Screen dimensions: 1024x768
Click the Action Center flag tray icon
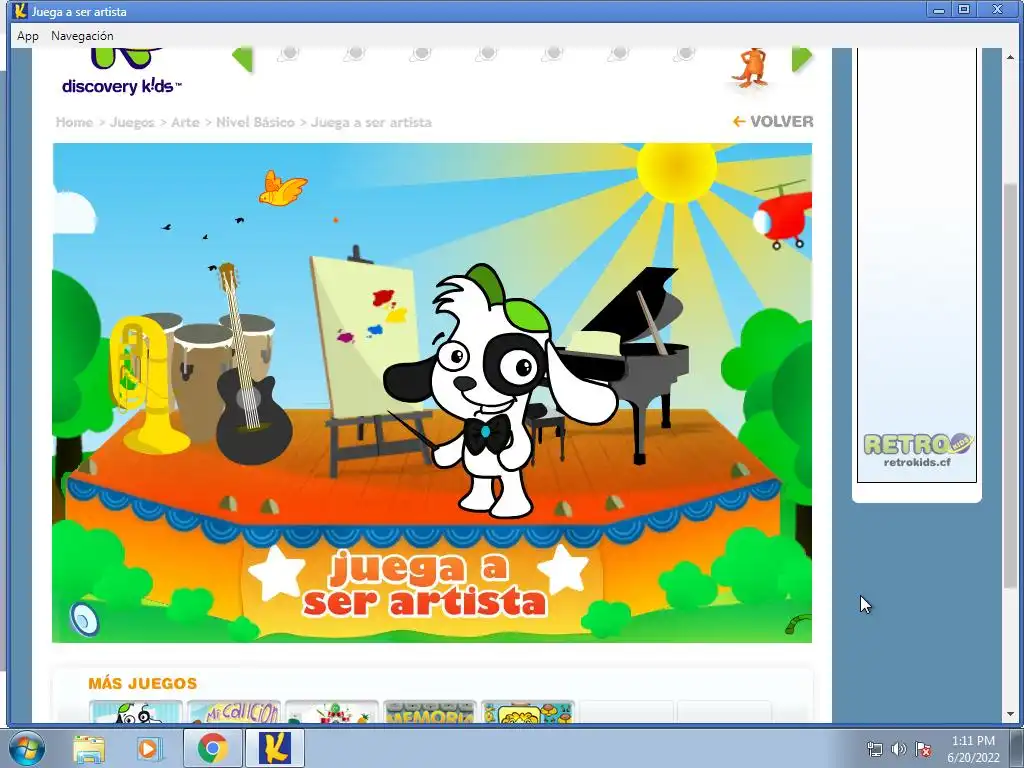(923, 749)
